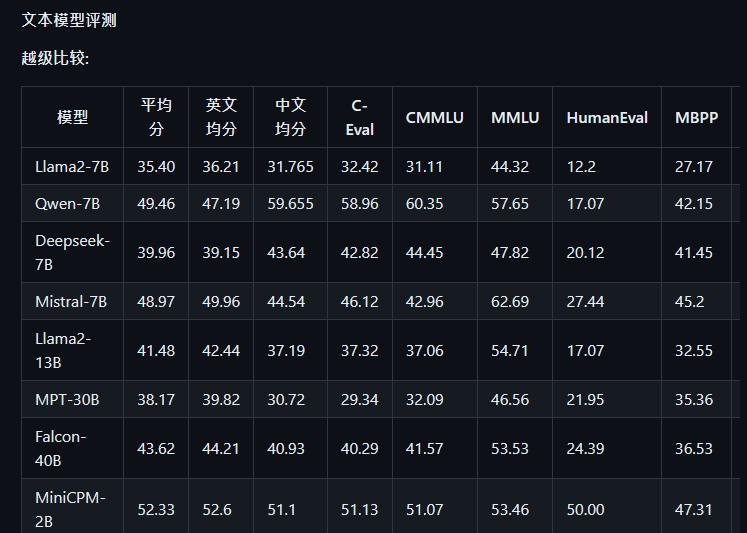
Task: Select the HumanEval column header
Action: tap(607, 117)
